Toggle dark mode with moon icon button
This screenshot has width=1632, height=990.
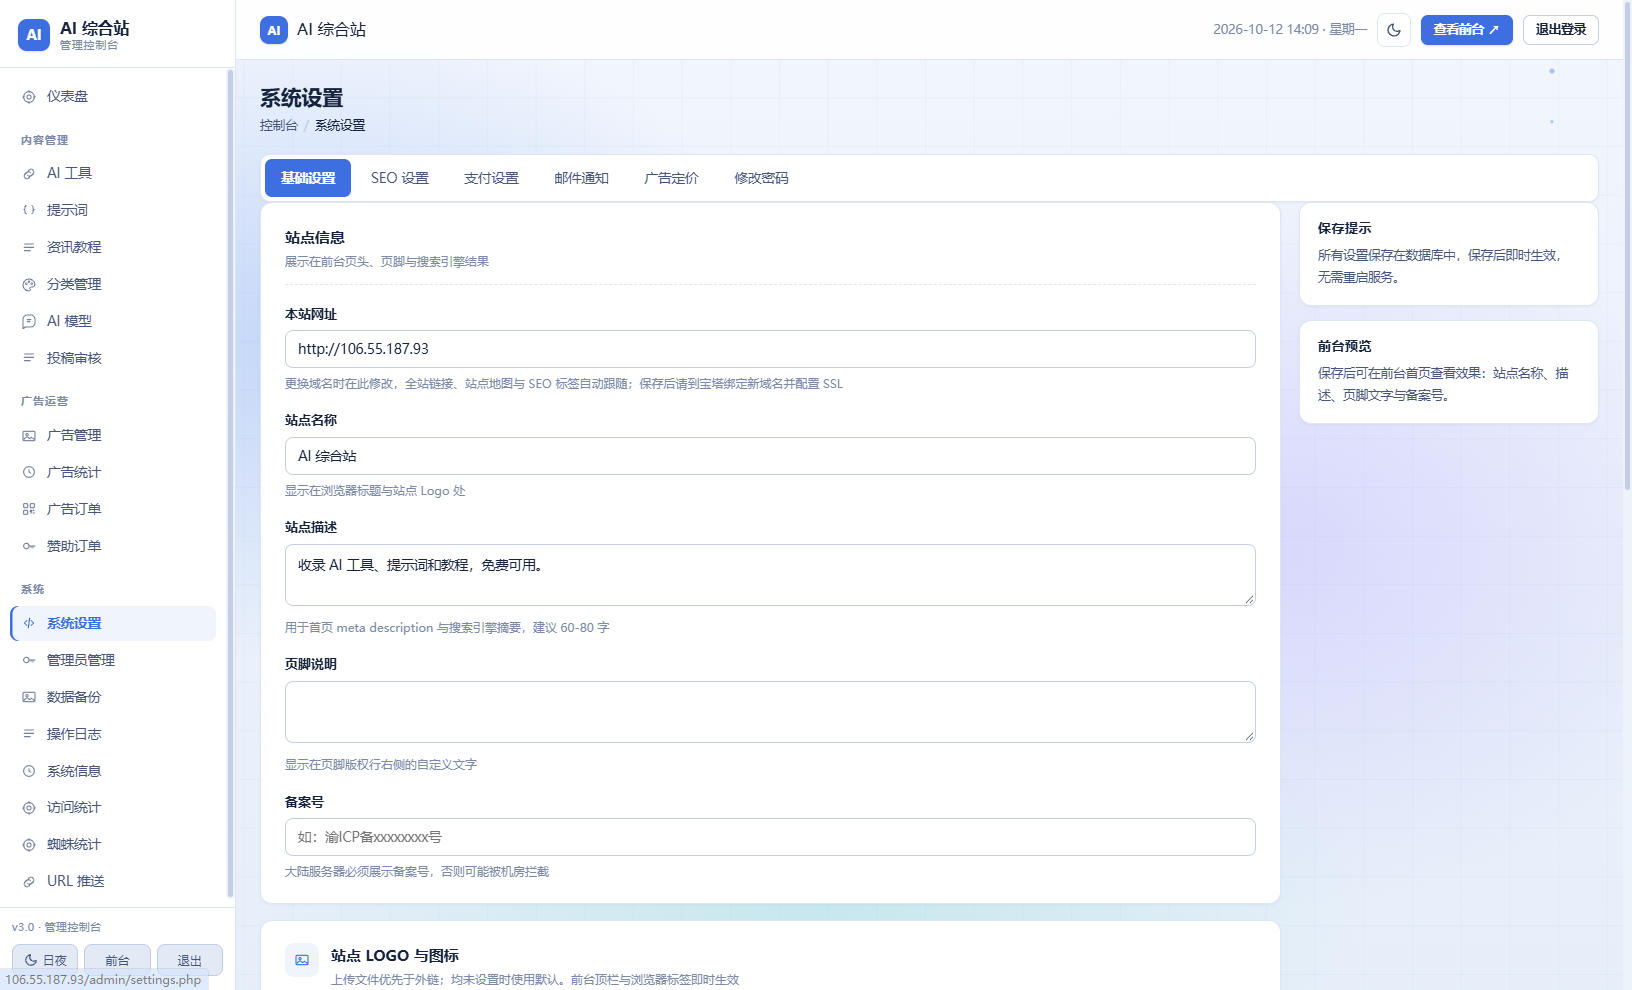[x=1394, y=30]
